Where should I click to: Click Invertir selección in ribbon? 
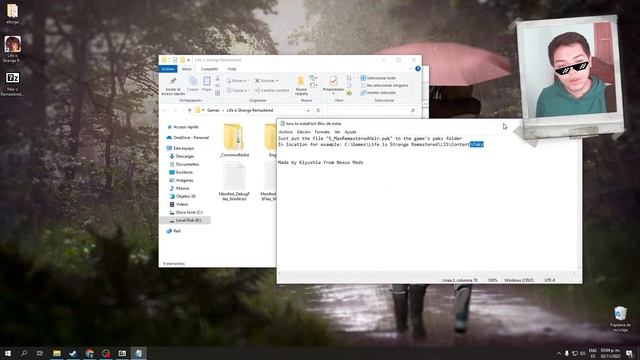(x=378, y=93)
